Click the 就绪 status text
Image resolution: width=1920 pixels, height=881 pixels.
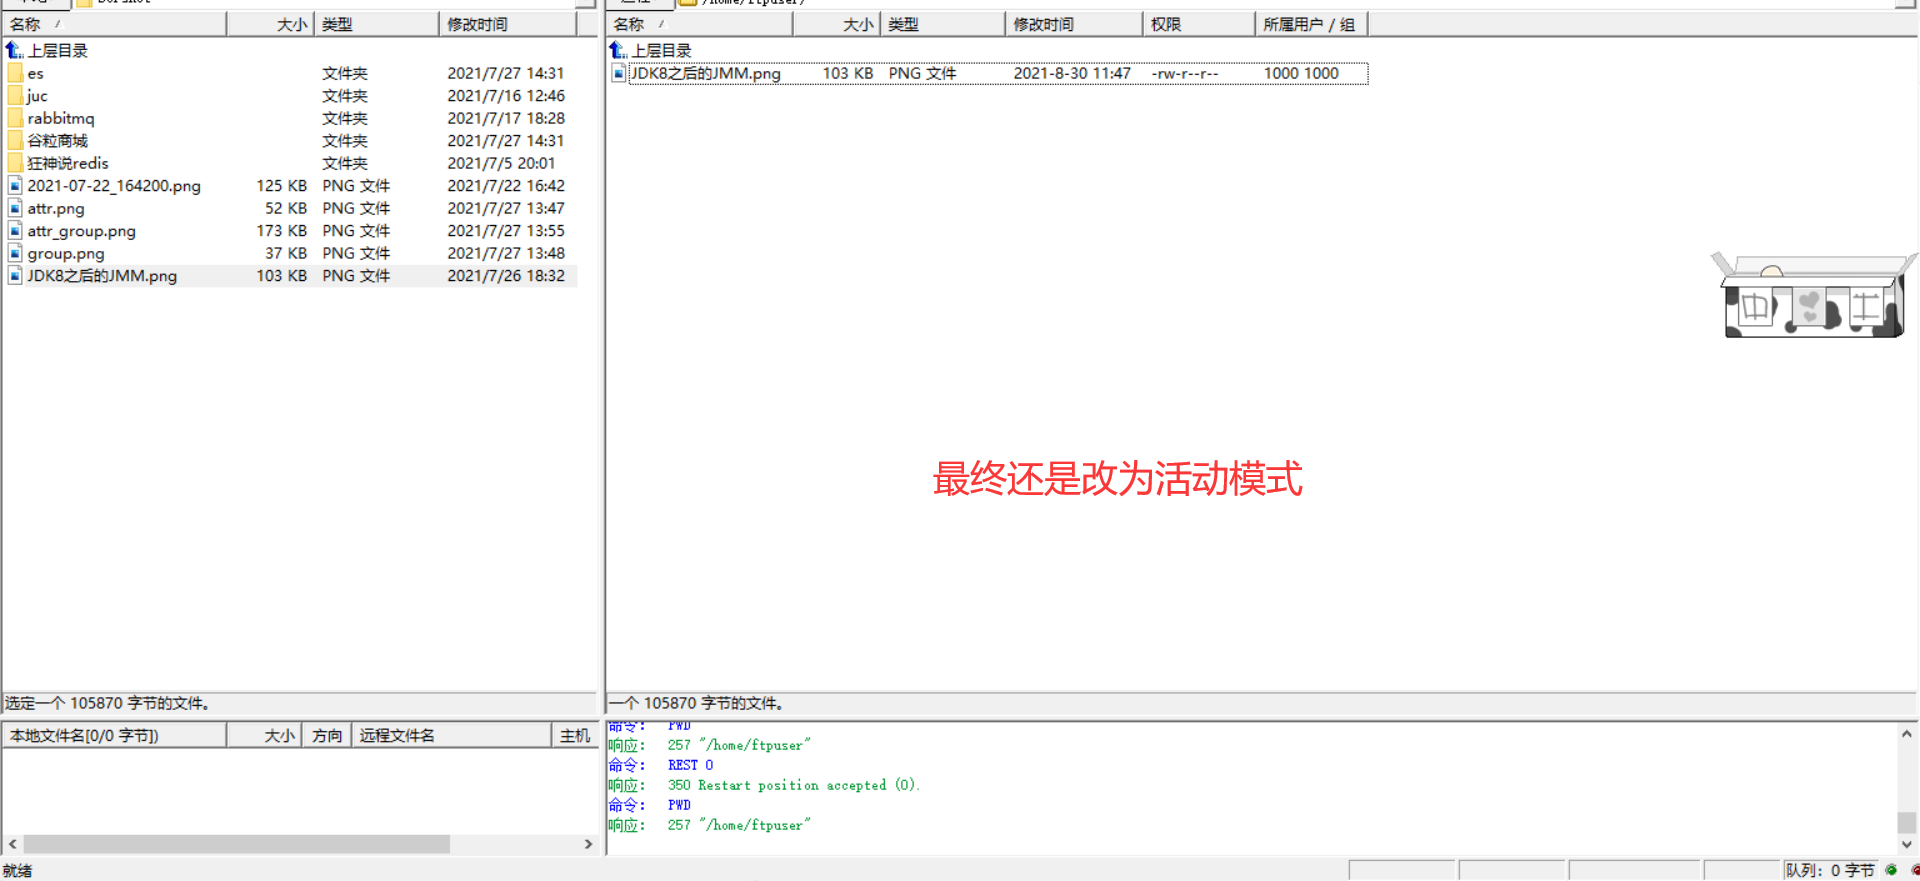pyautogui.click(x=18, y=870)
